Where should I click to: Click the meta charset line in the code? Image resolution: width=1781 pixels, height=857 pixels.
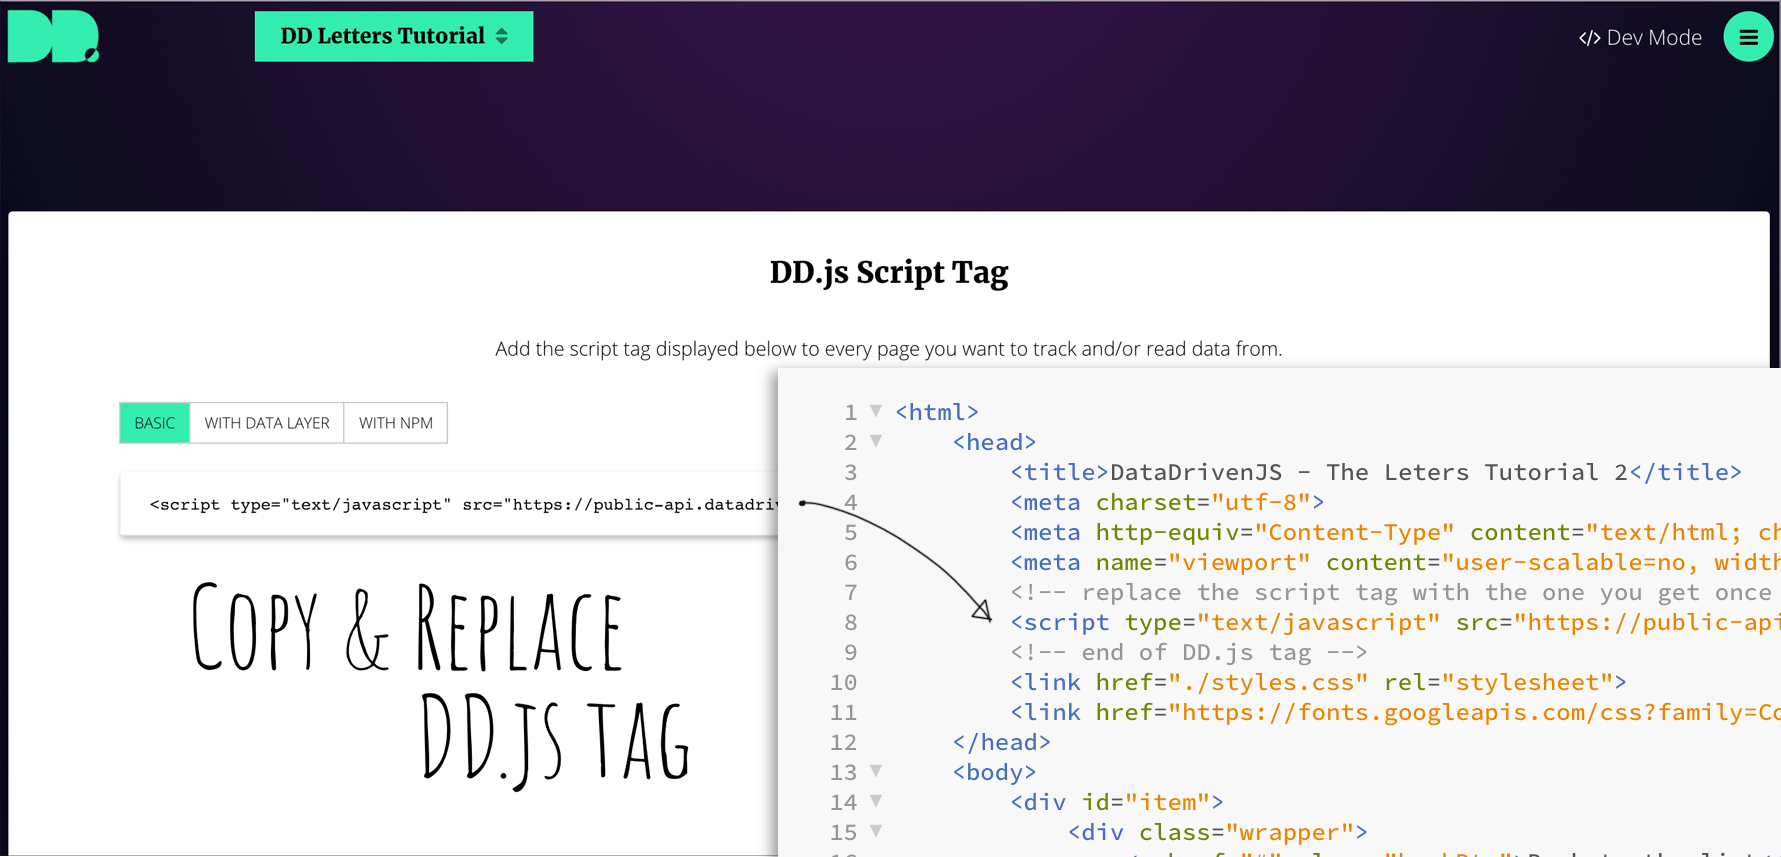(x=1167, y=502)
